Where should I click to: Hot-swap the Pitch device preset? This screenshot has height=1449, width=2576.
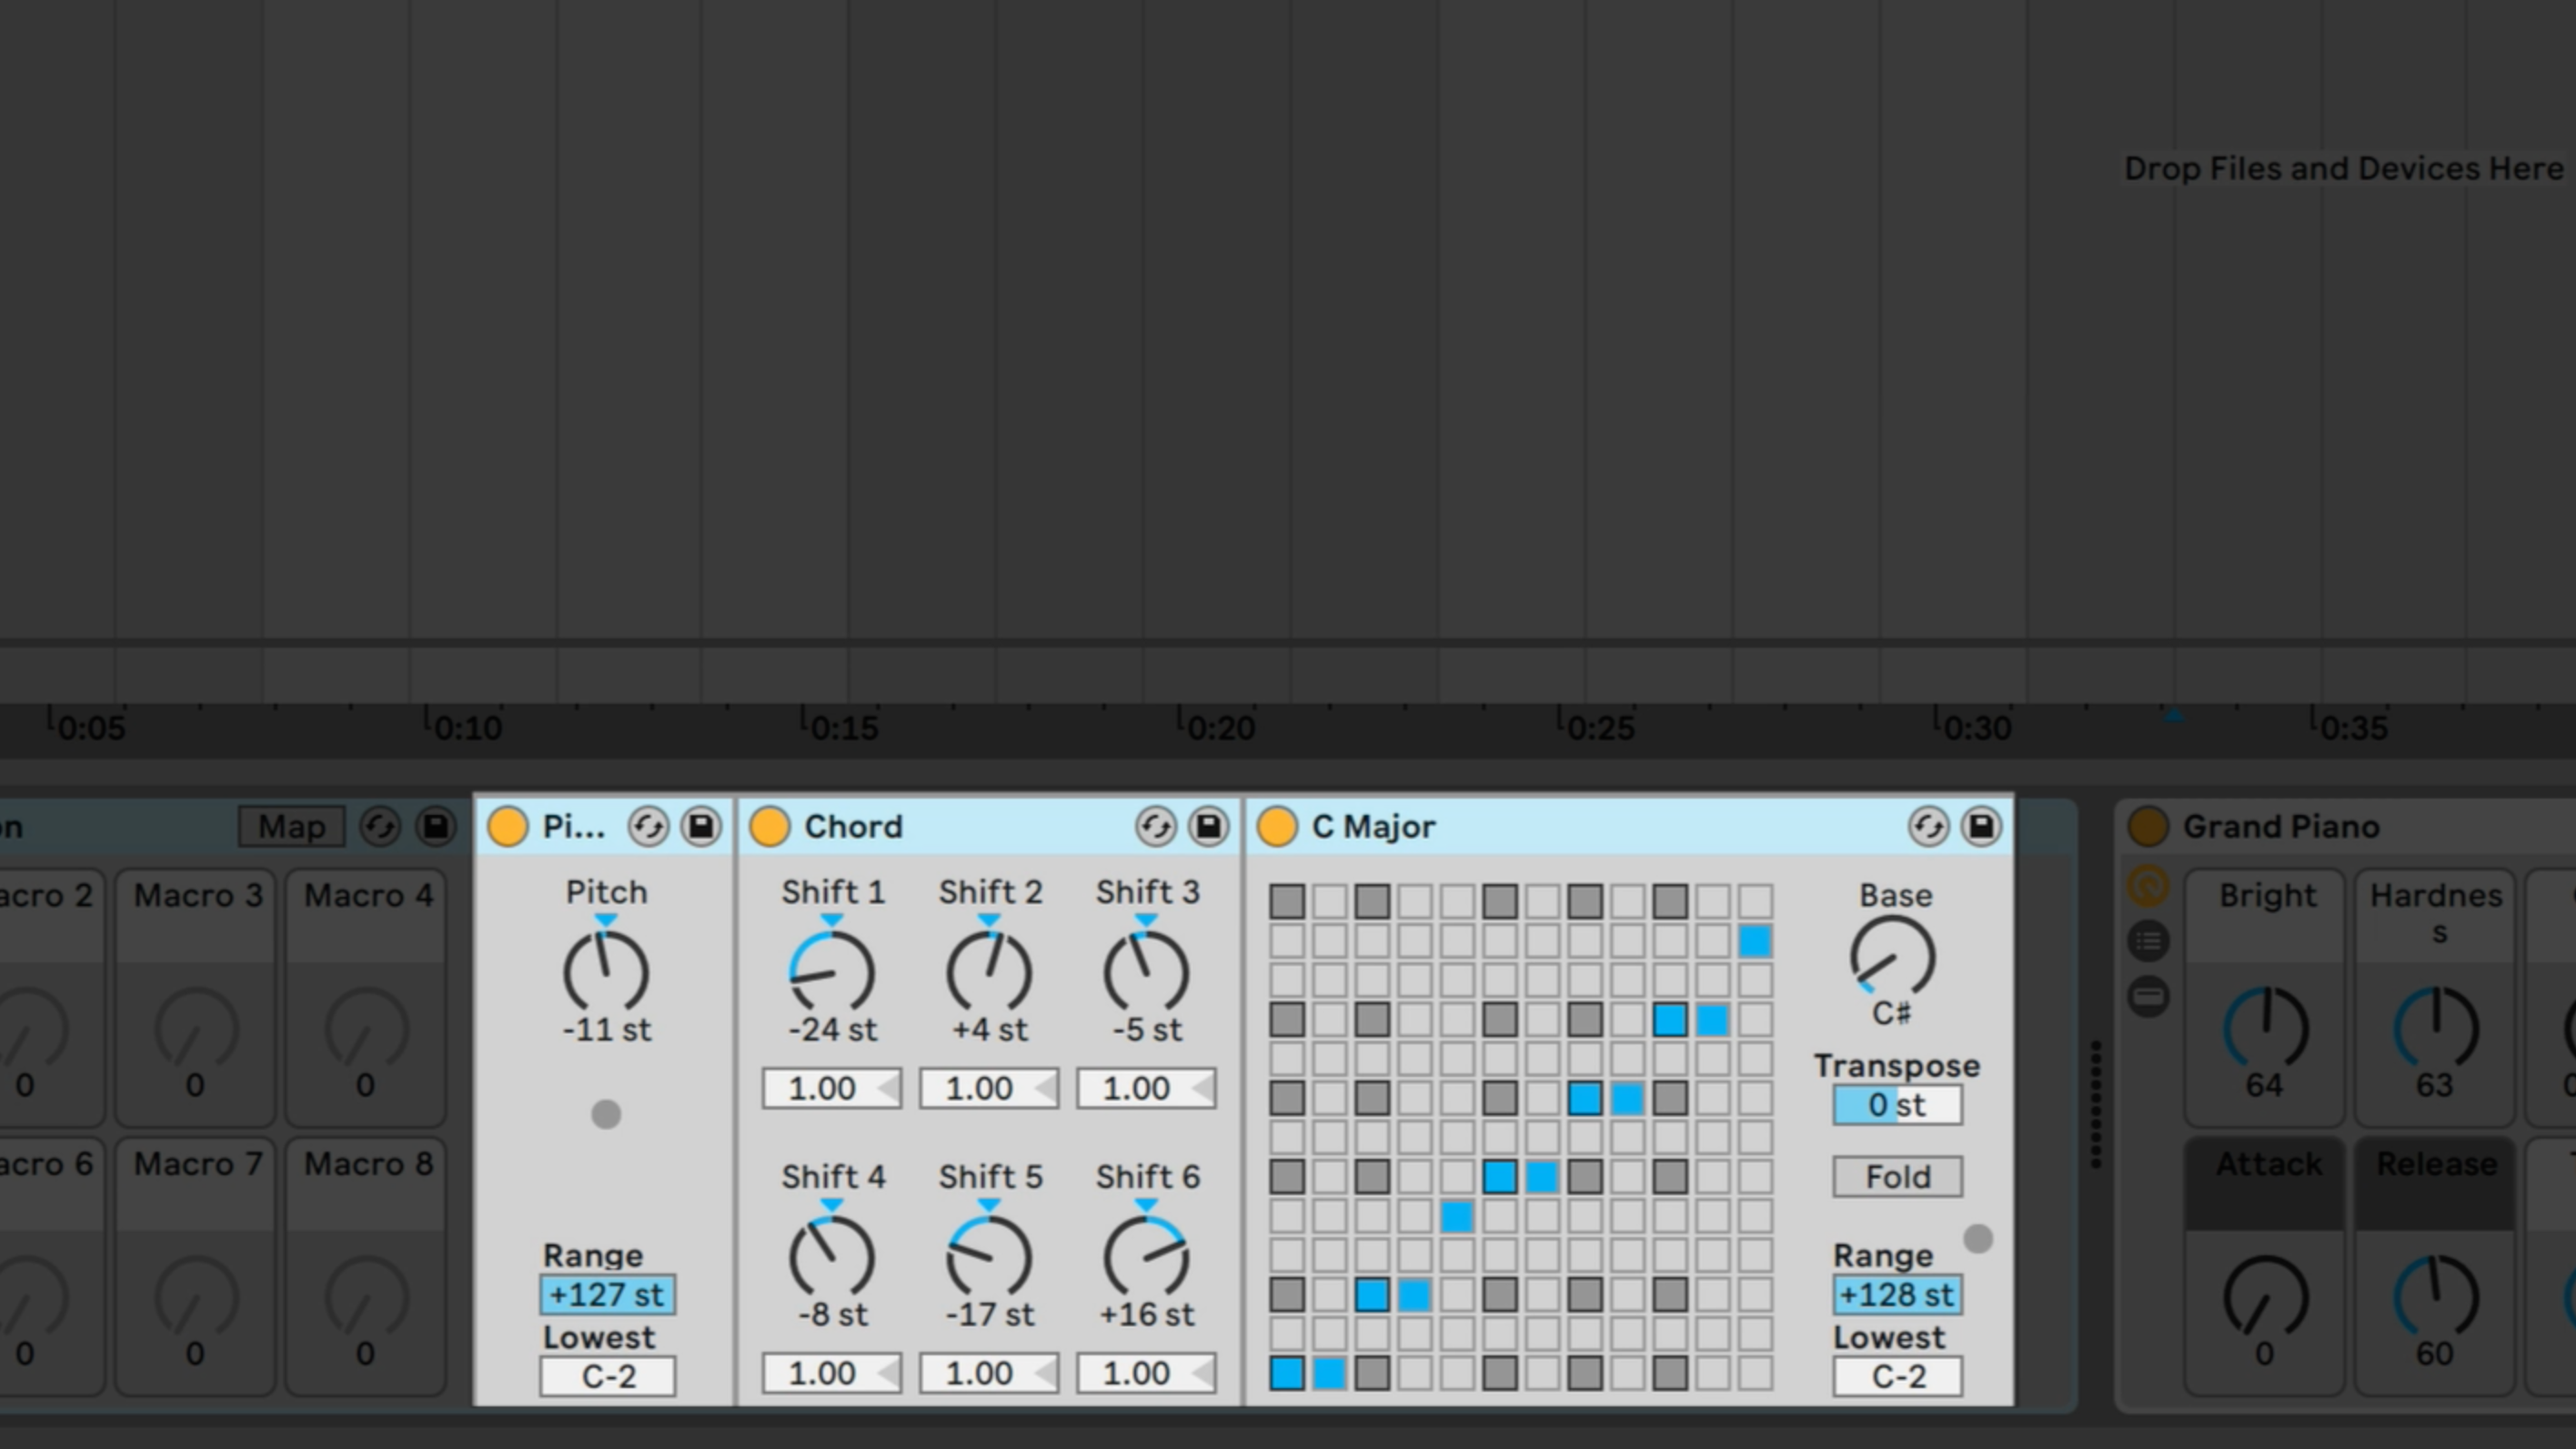648,826
